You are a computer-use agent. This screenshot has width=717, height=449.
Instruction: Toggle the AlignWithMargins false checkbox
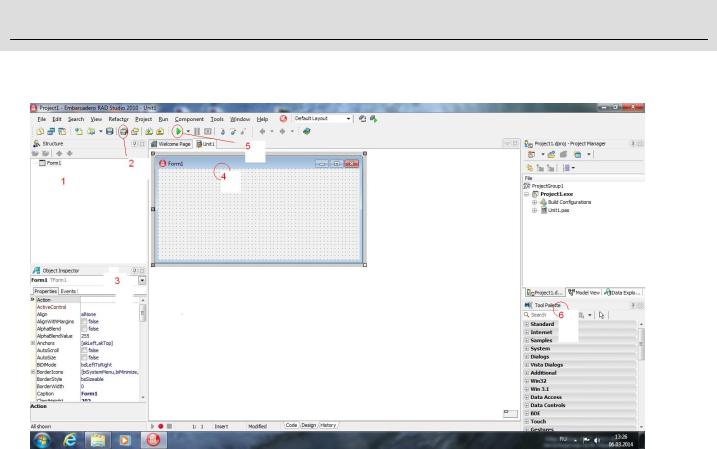click(84, 322)
